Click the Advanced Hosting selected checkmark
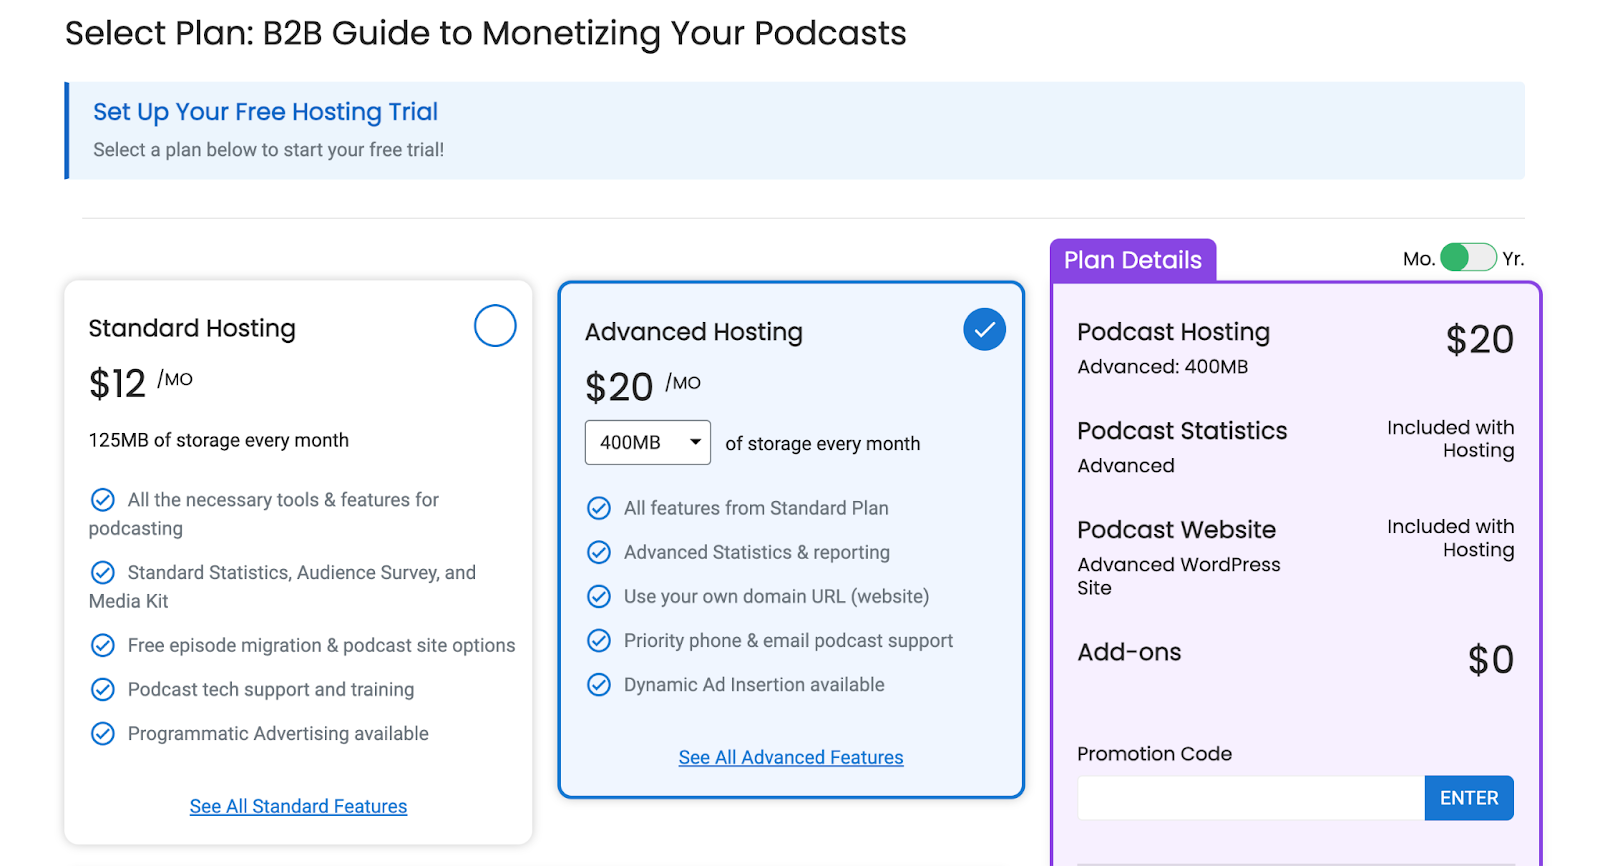The width and height of the screenshot is (1600, 866). click(x=984, y=330)
